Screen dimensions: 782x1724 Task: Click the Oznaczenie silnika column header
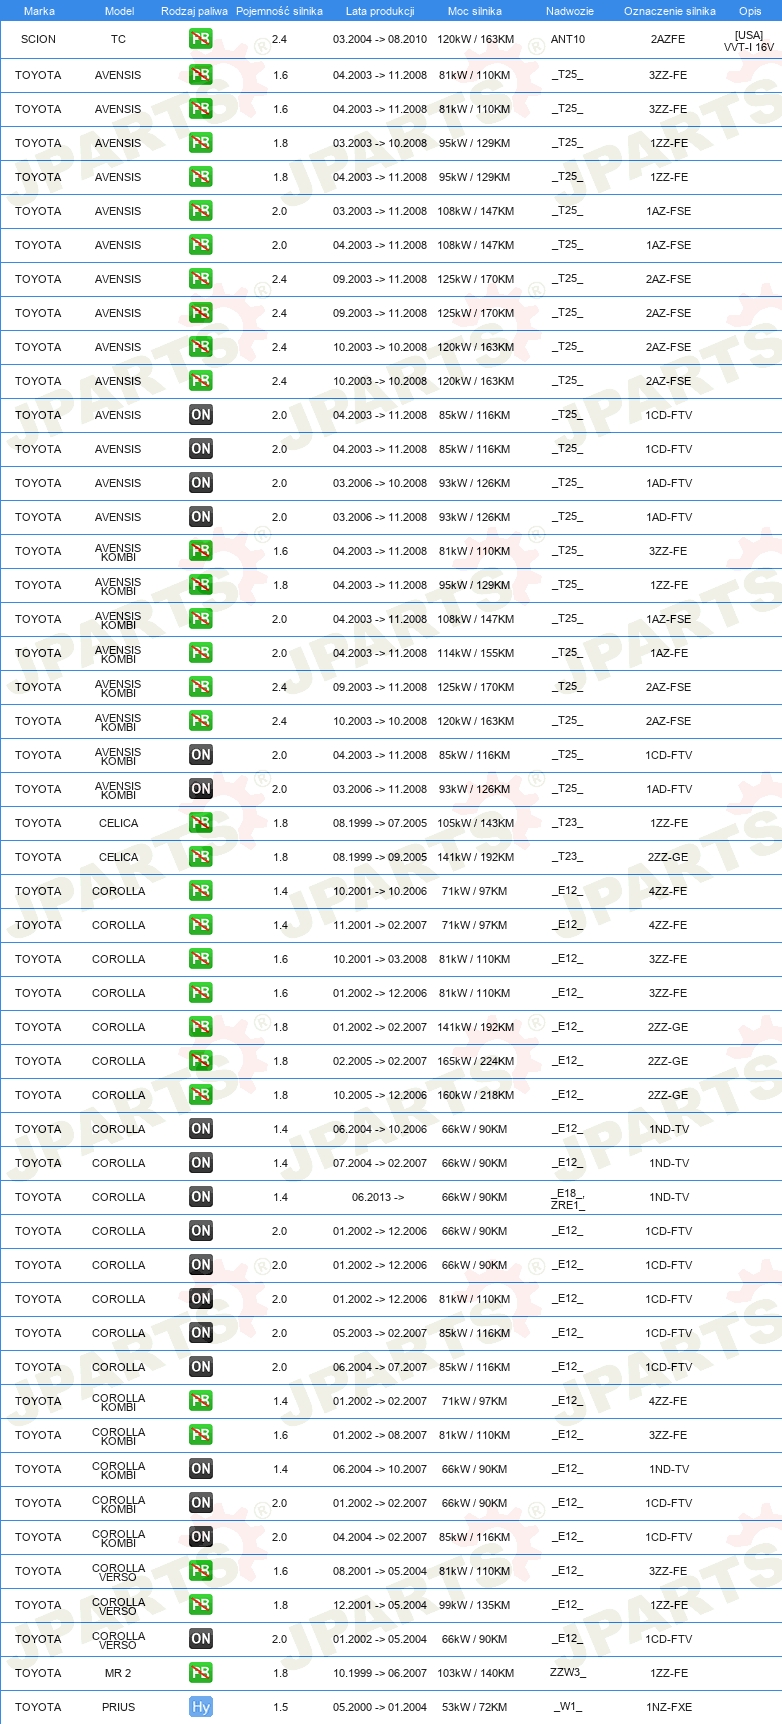(x=669, y=11)
